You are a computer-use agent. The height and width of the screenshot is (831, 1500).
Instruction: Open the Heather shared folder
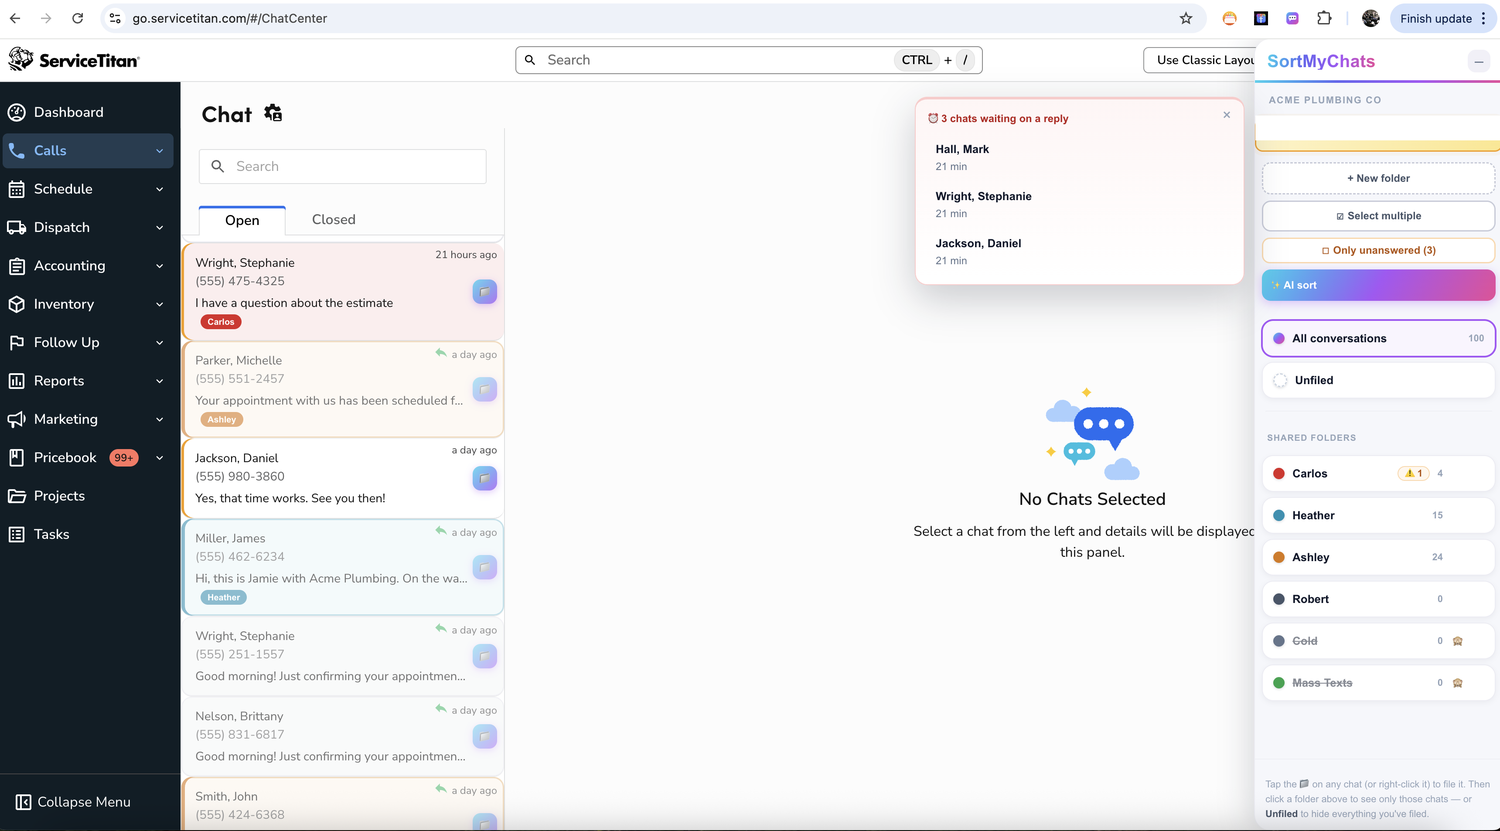1378,516
